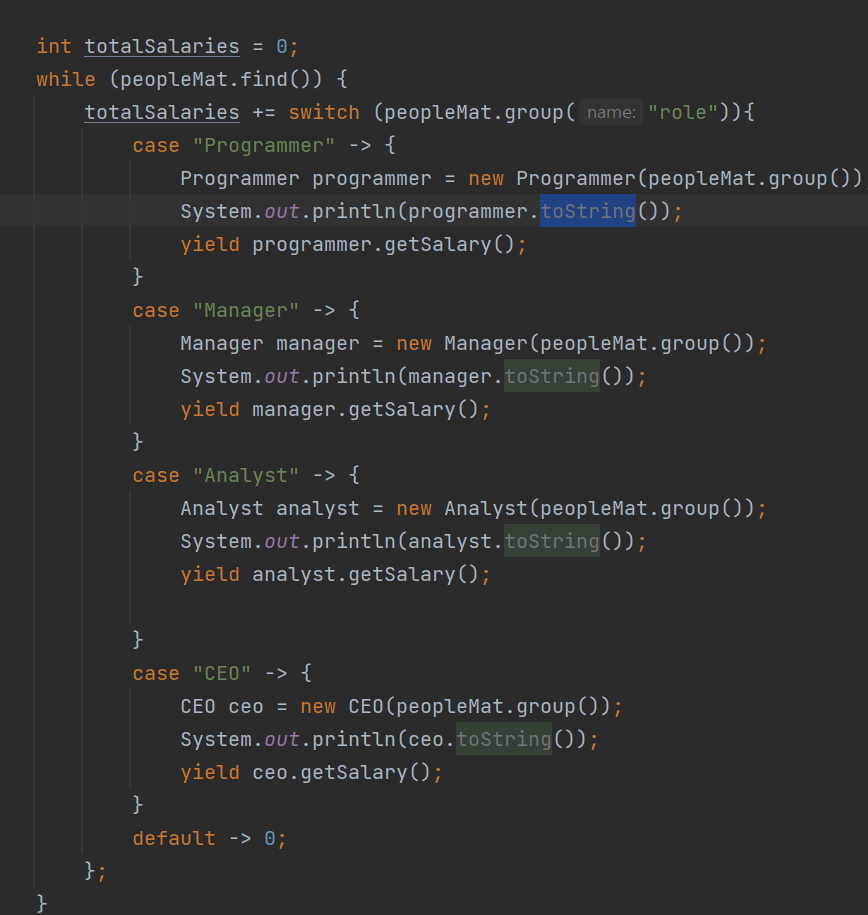The image size is (868, 915).
Task: Click 'new' before the CEO constructor
Action: point(318,706)
